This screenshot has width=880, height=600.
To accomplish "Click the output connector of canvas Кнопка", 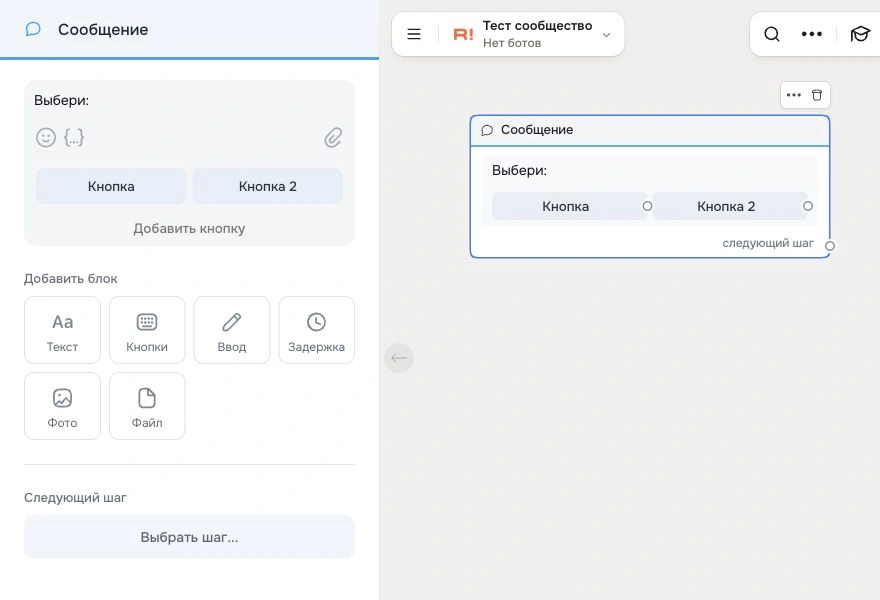I will 647,206.
